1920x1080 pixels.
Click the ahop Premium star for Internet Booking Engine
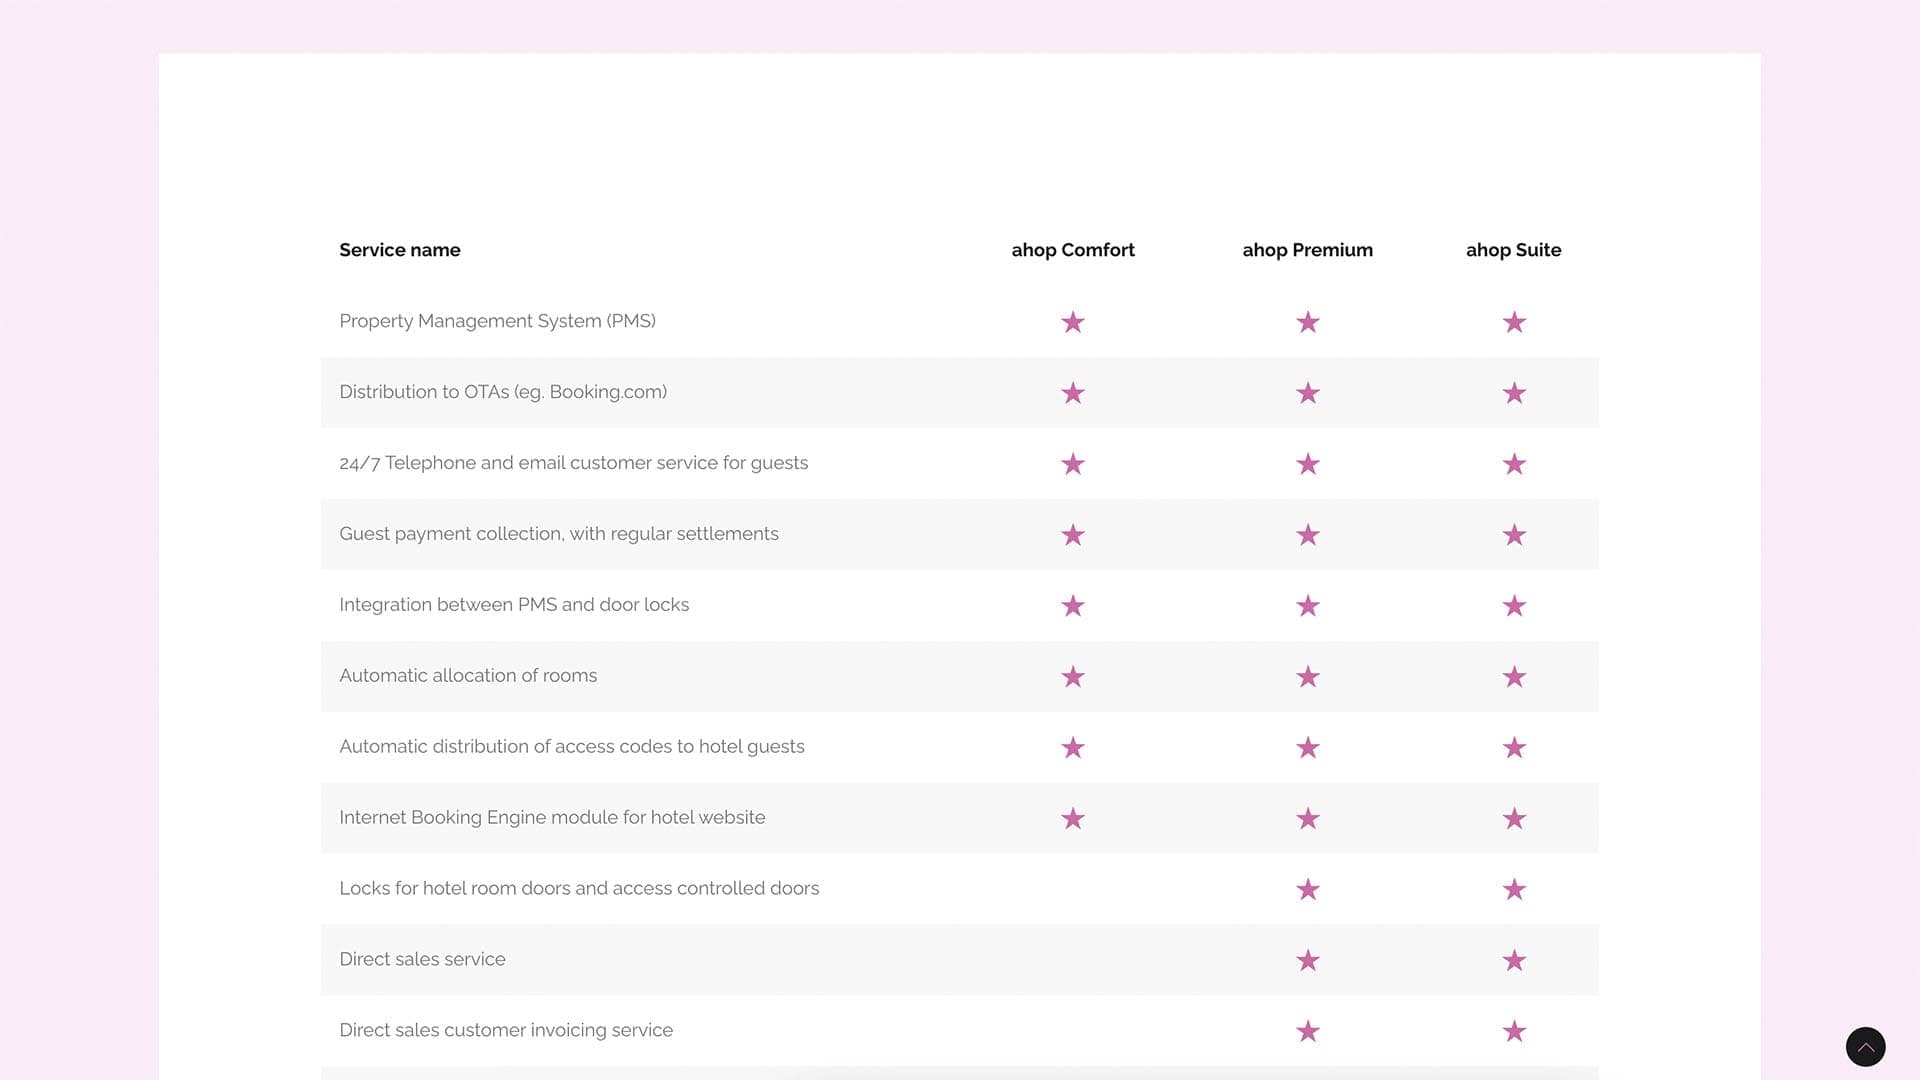coord(1308,819)
